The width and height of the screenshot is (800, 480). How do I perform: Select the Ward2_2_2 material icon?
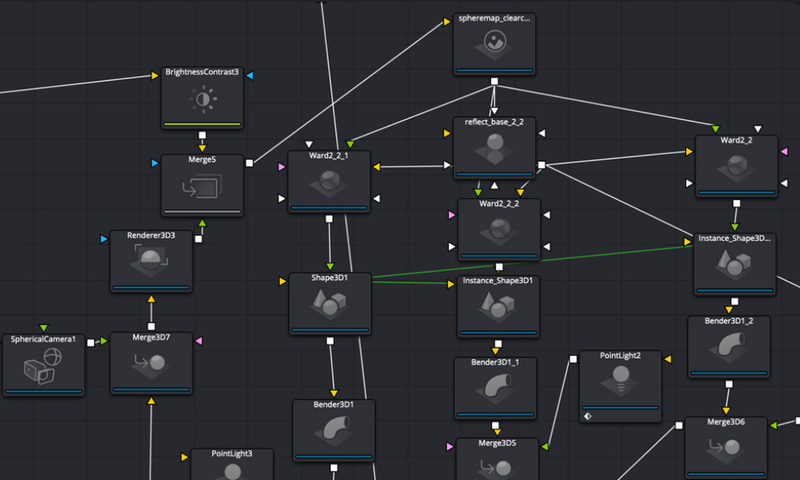coord(499,231)
